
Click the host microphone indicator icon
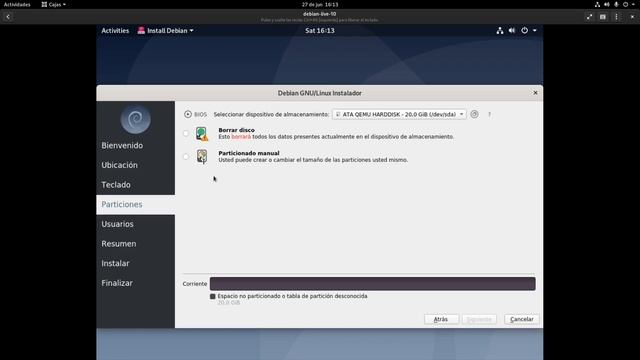[616, 4]
